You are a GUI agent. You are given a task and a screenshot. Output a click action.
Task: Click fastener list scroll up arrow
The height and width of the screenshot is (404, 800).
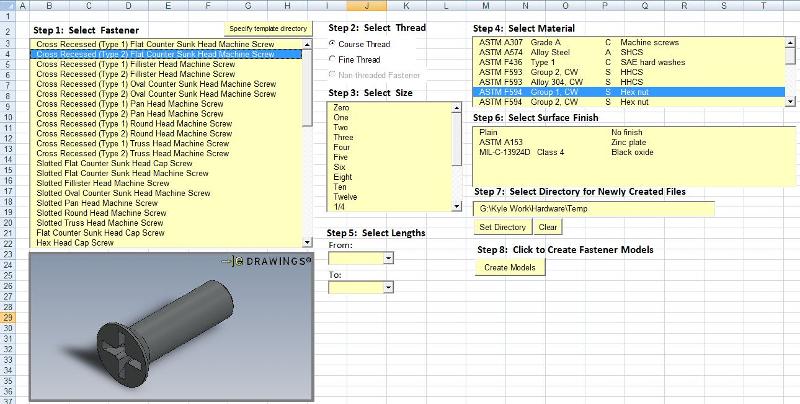point(307,44)
